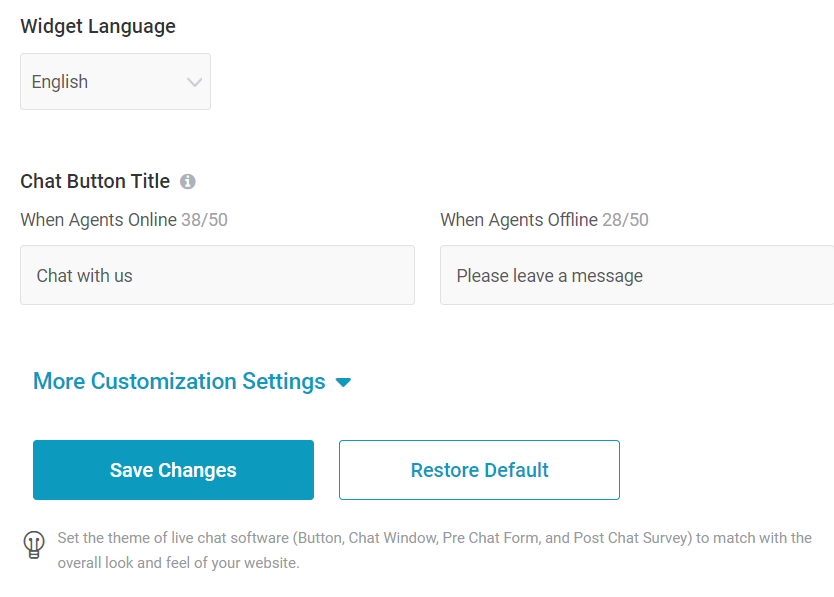Save Changes to the widget settings
The image size is (834, 597).
click(173, 470)
